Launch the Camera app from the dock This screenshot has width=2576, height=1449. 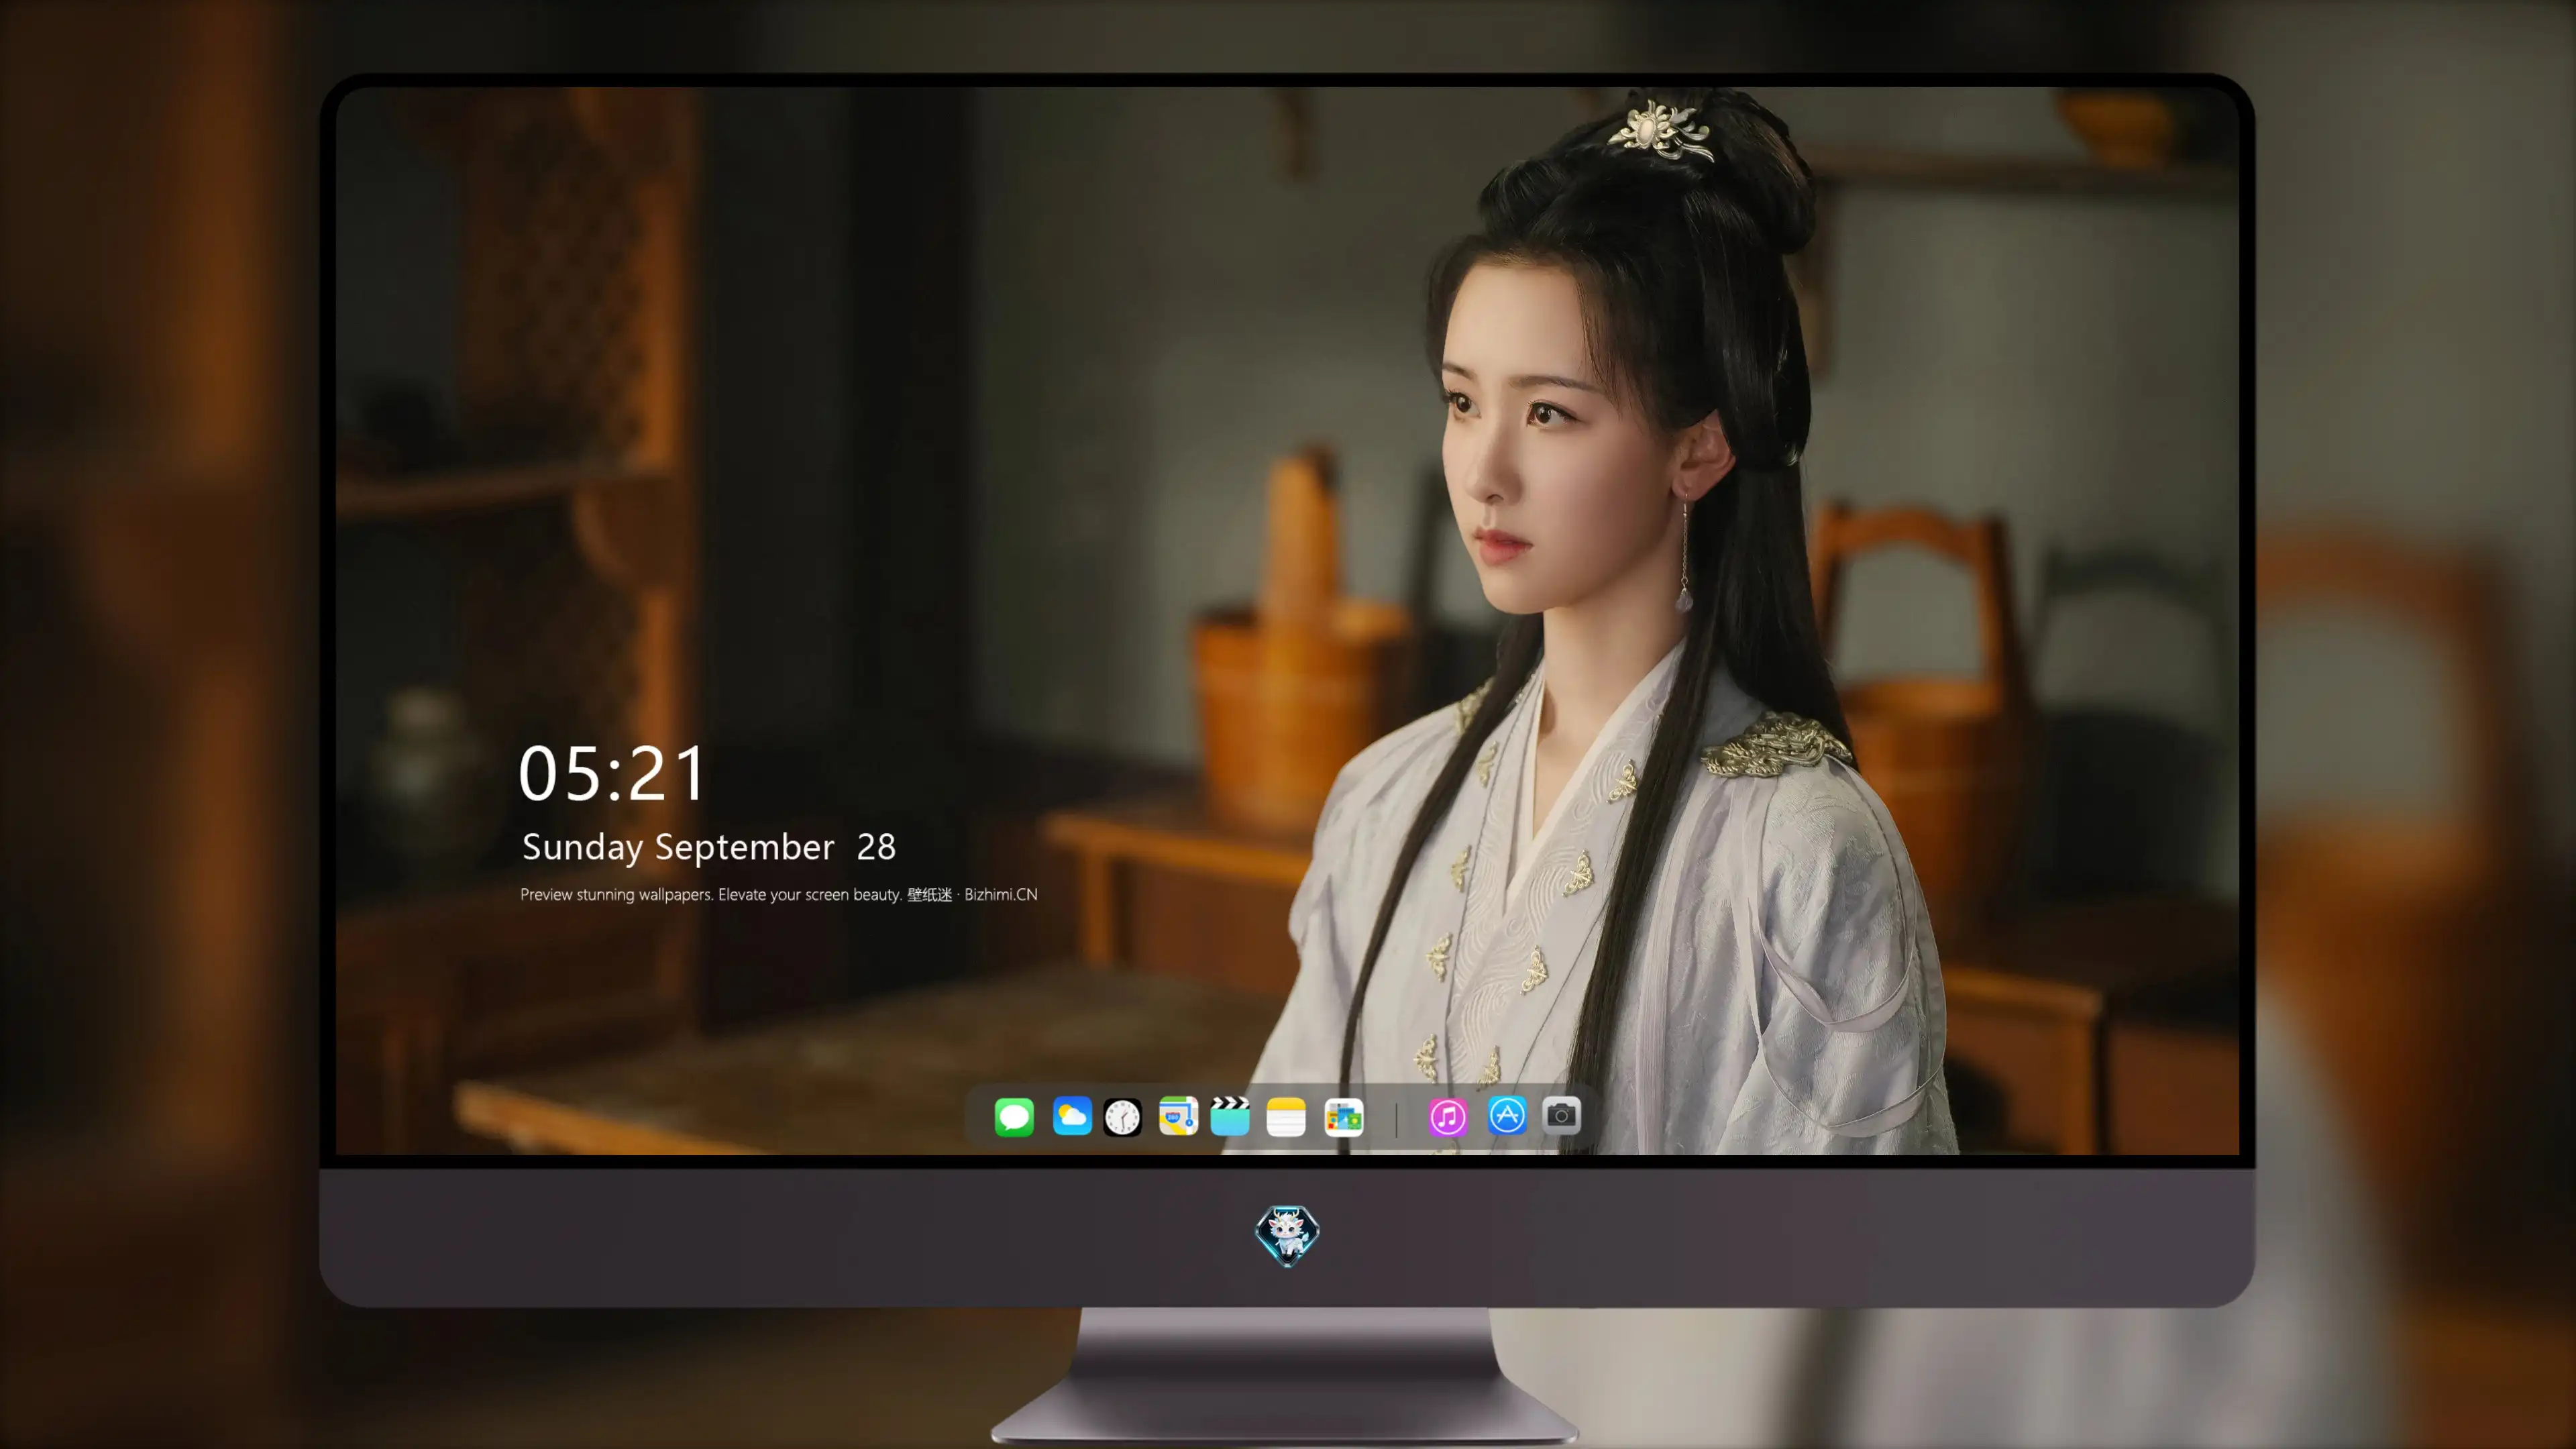pos(1562,1116)
